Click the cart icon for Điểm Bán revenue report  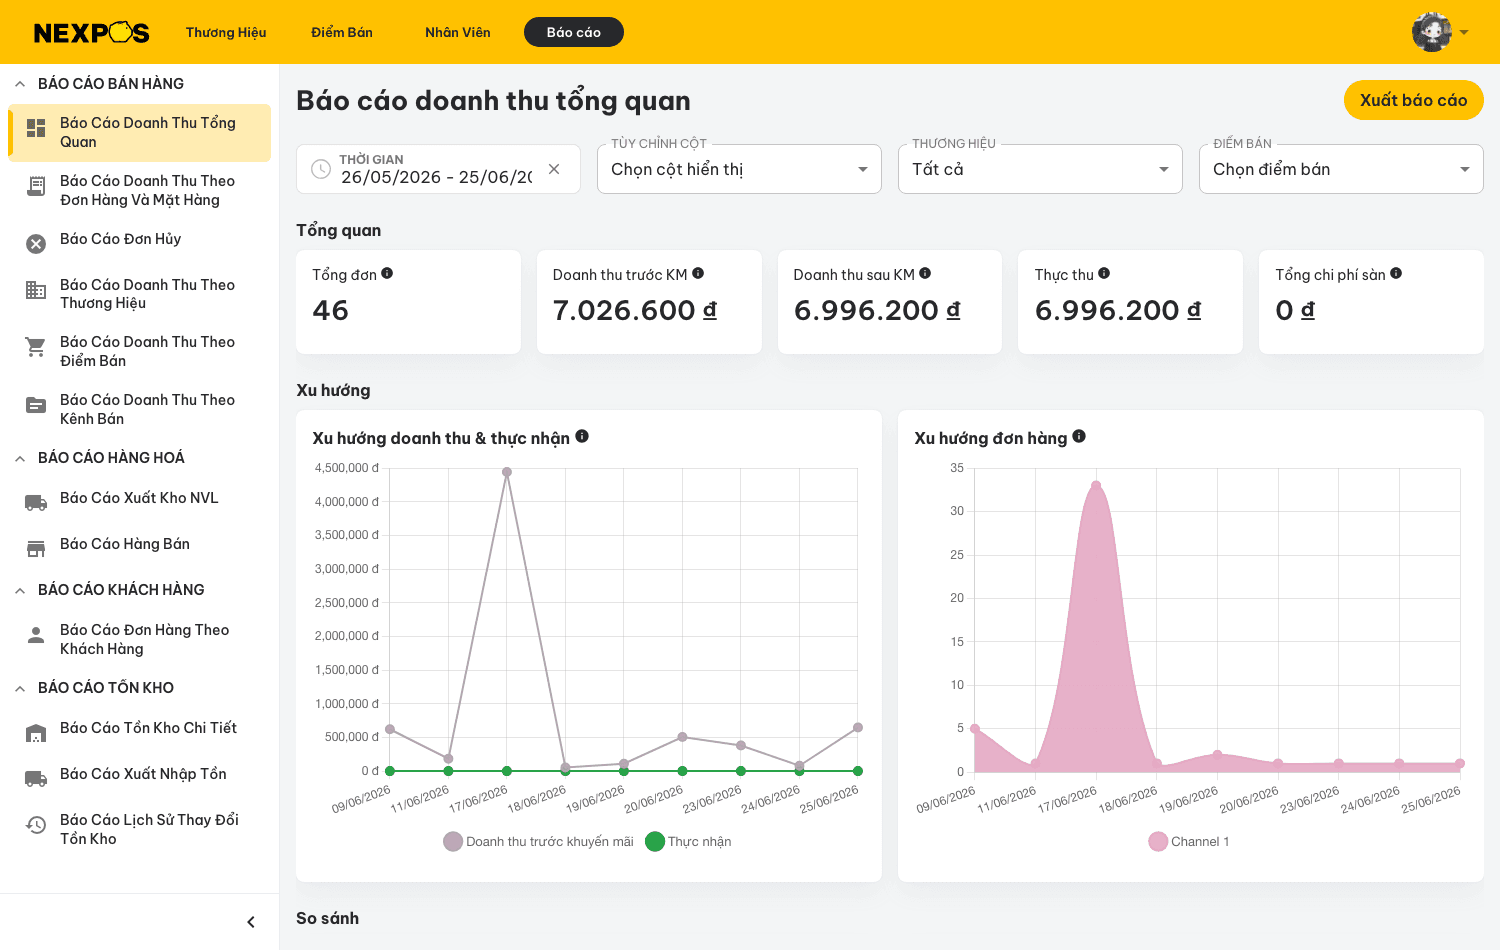36,347
